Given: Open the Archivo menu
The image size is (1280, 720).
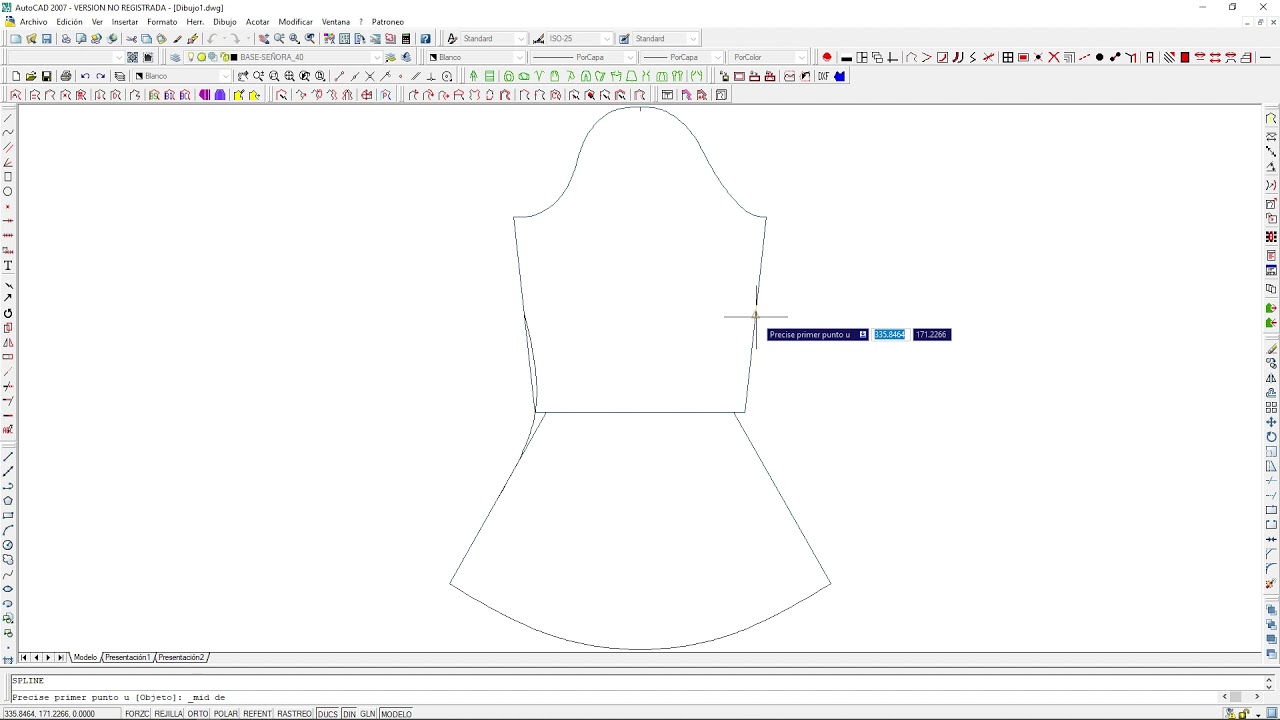Looking at the screenshot, I should click(x=33, y=22).
